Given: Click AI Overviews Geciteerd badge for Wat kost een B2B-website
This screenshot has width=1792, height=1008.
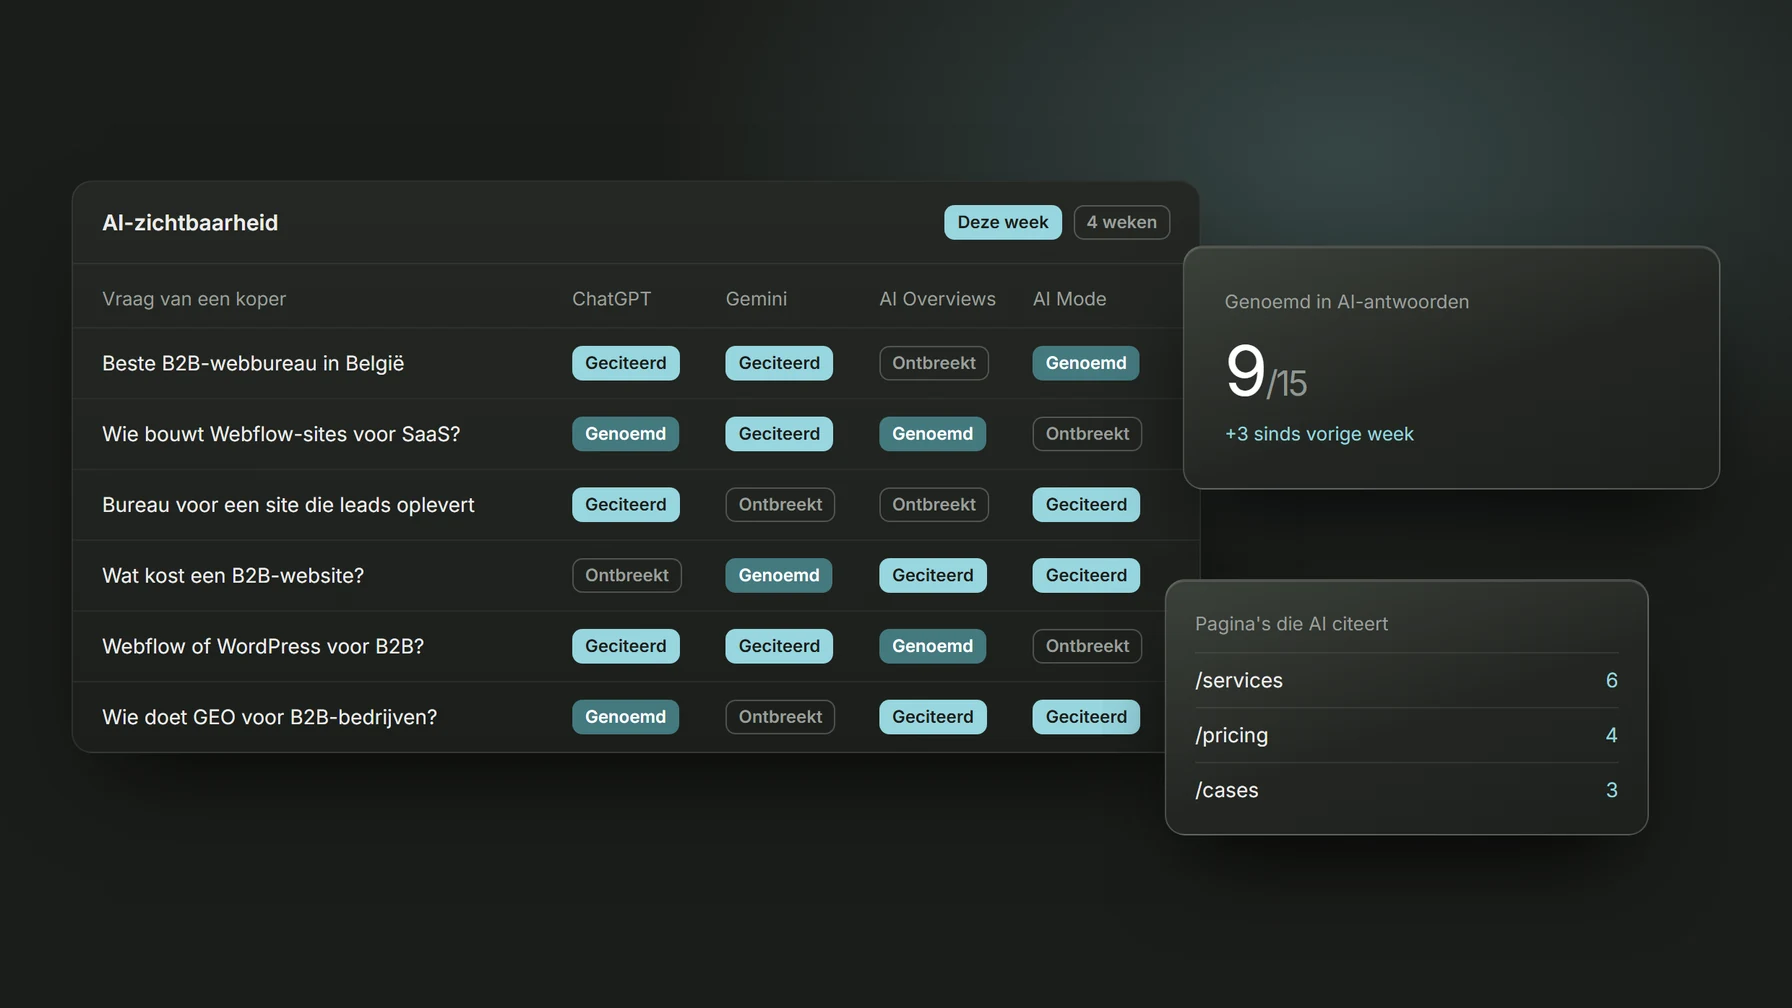Looking at the screenshot, I should 933,576.
